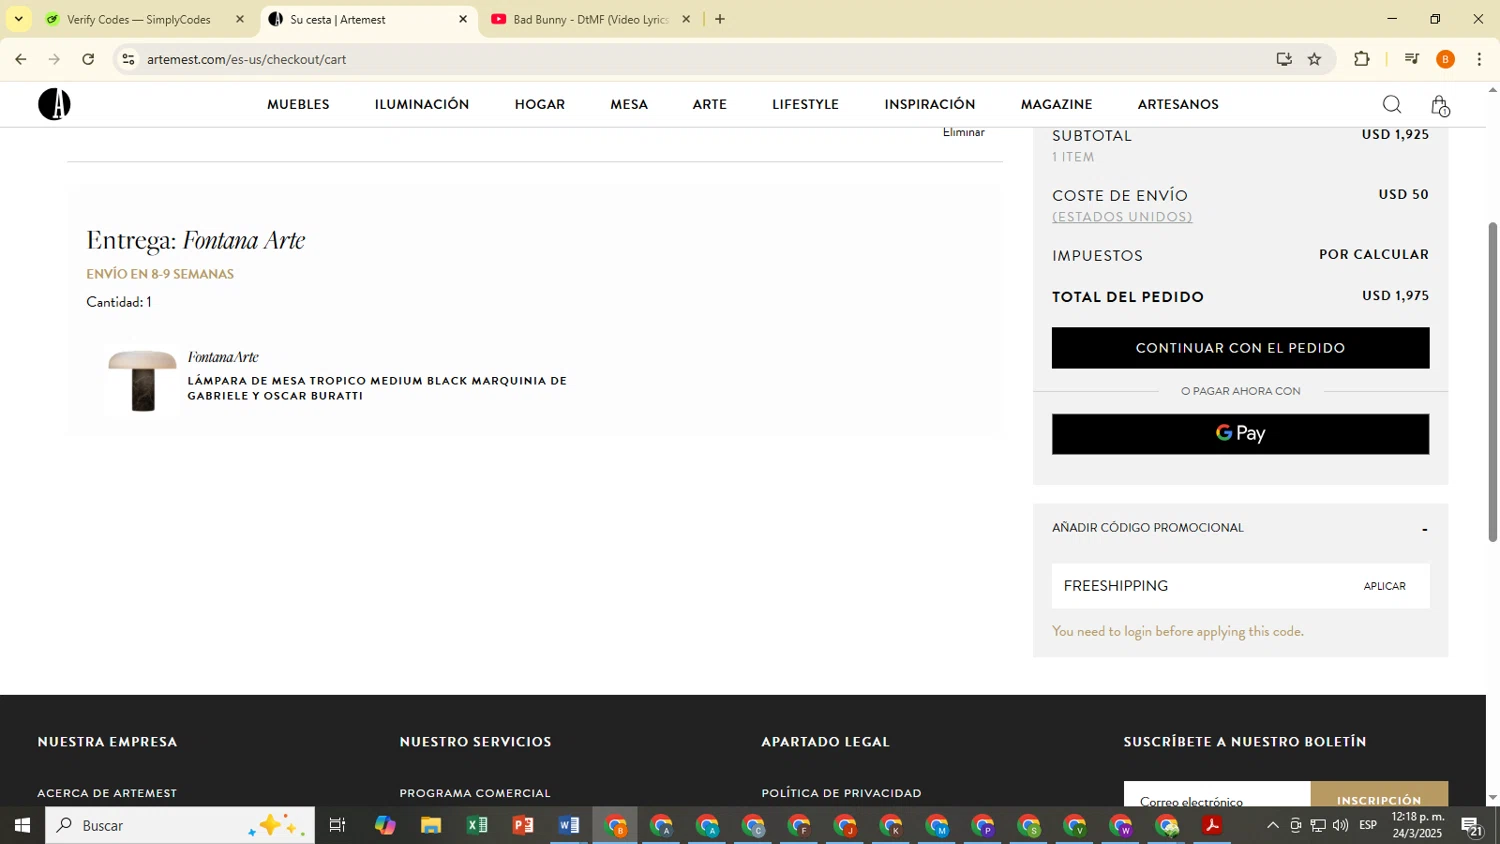
Task: Switch to Verify Codes SimplyCodes tab
Action: 140,19
